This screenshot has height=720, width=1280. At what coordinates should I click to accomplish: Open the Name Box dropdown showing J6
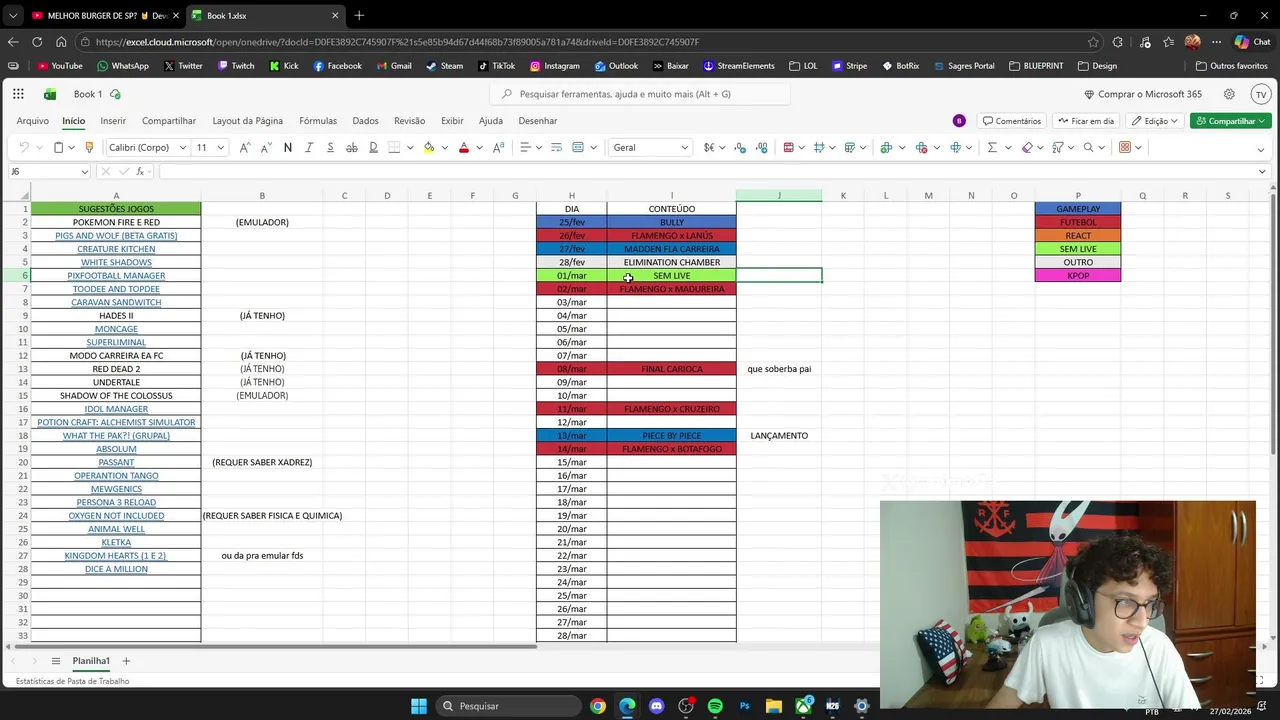point(84,171)
